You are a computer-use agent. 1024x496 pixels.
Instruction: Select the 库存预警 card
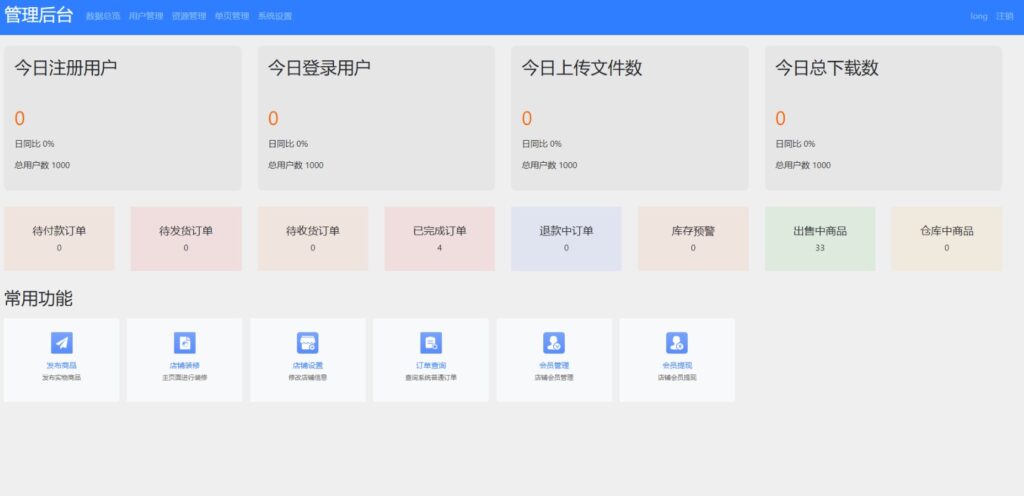[x=693, y=239]
